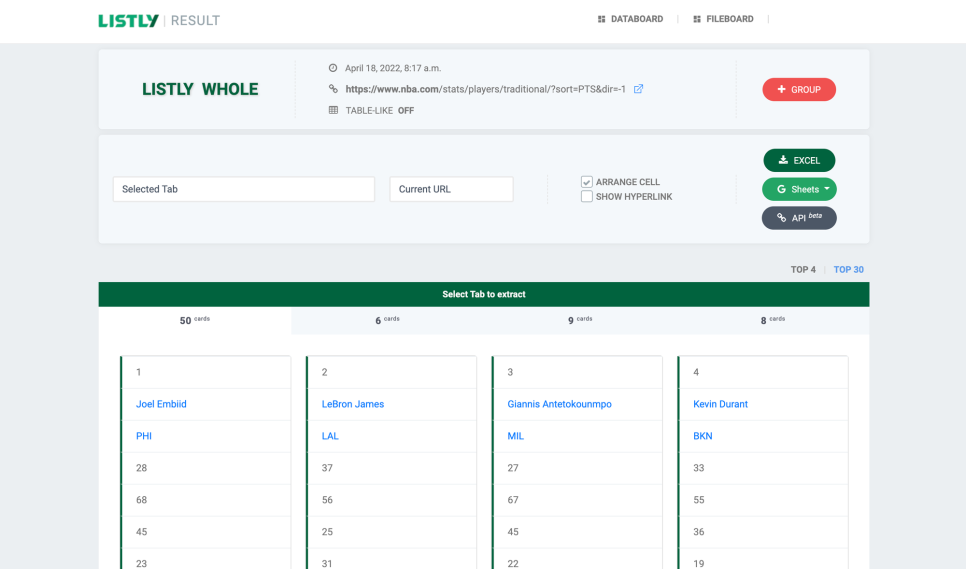Enable the SHOW HYPERLINK checkbox
The image size is (966, 569).
[x=586, y=196]
